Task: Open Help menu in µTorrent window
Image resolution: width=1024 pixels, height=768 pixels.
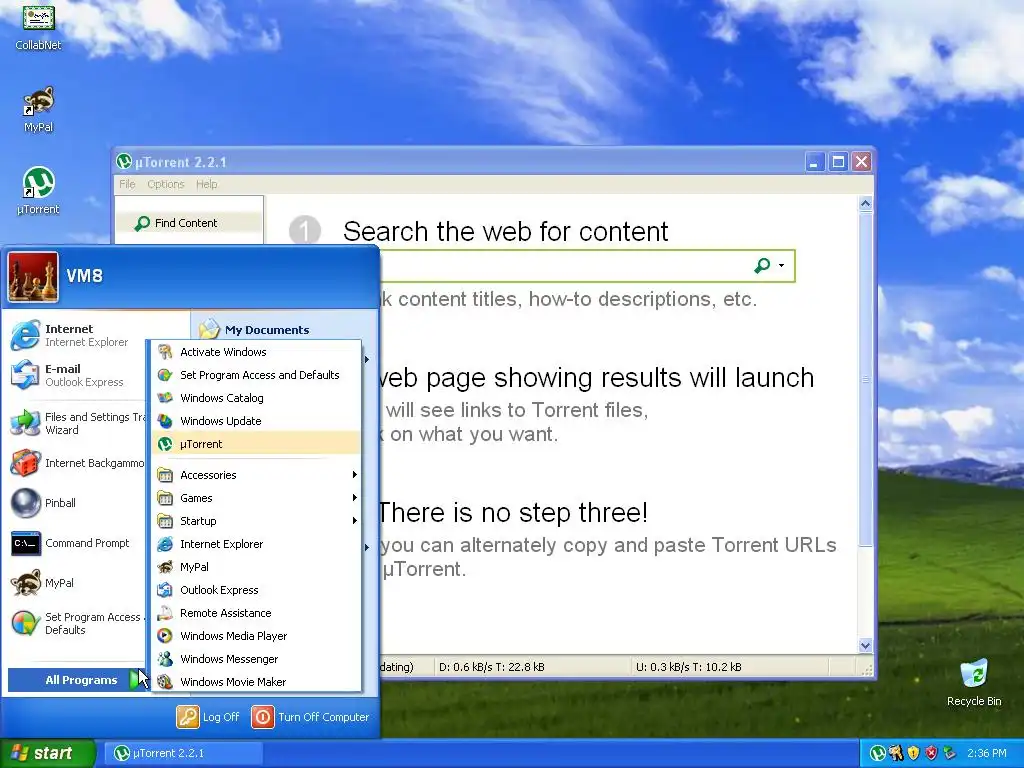Action: 206,184
